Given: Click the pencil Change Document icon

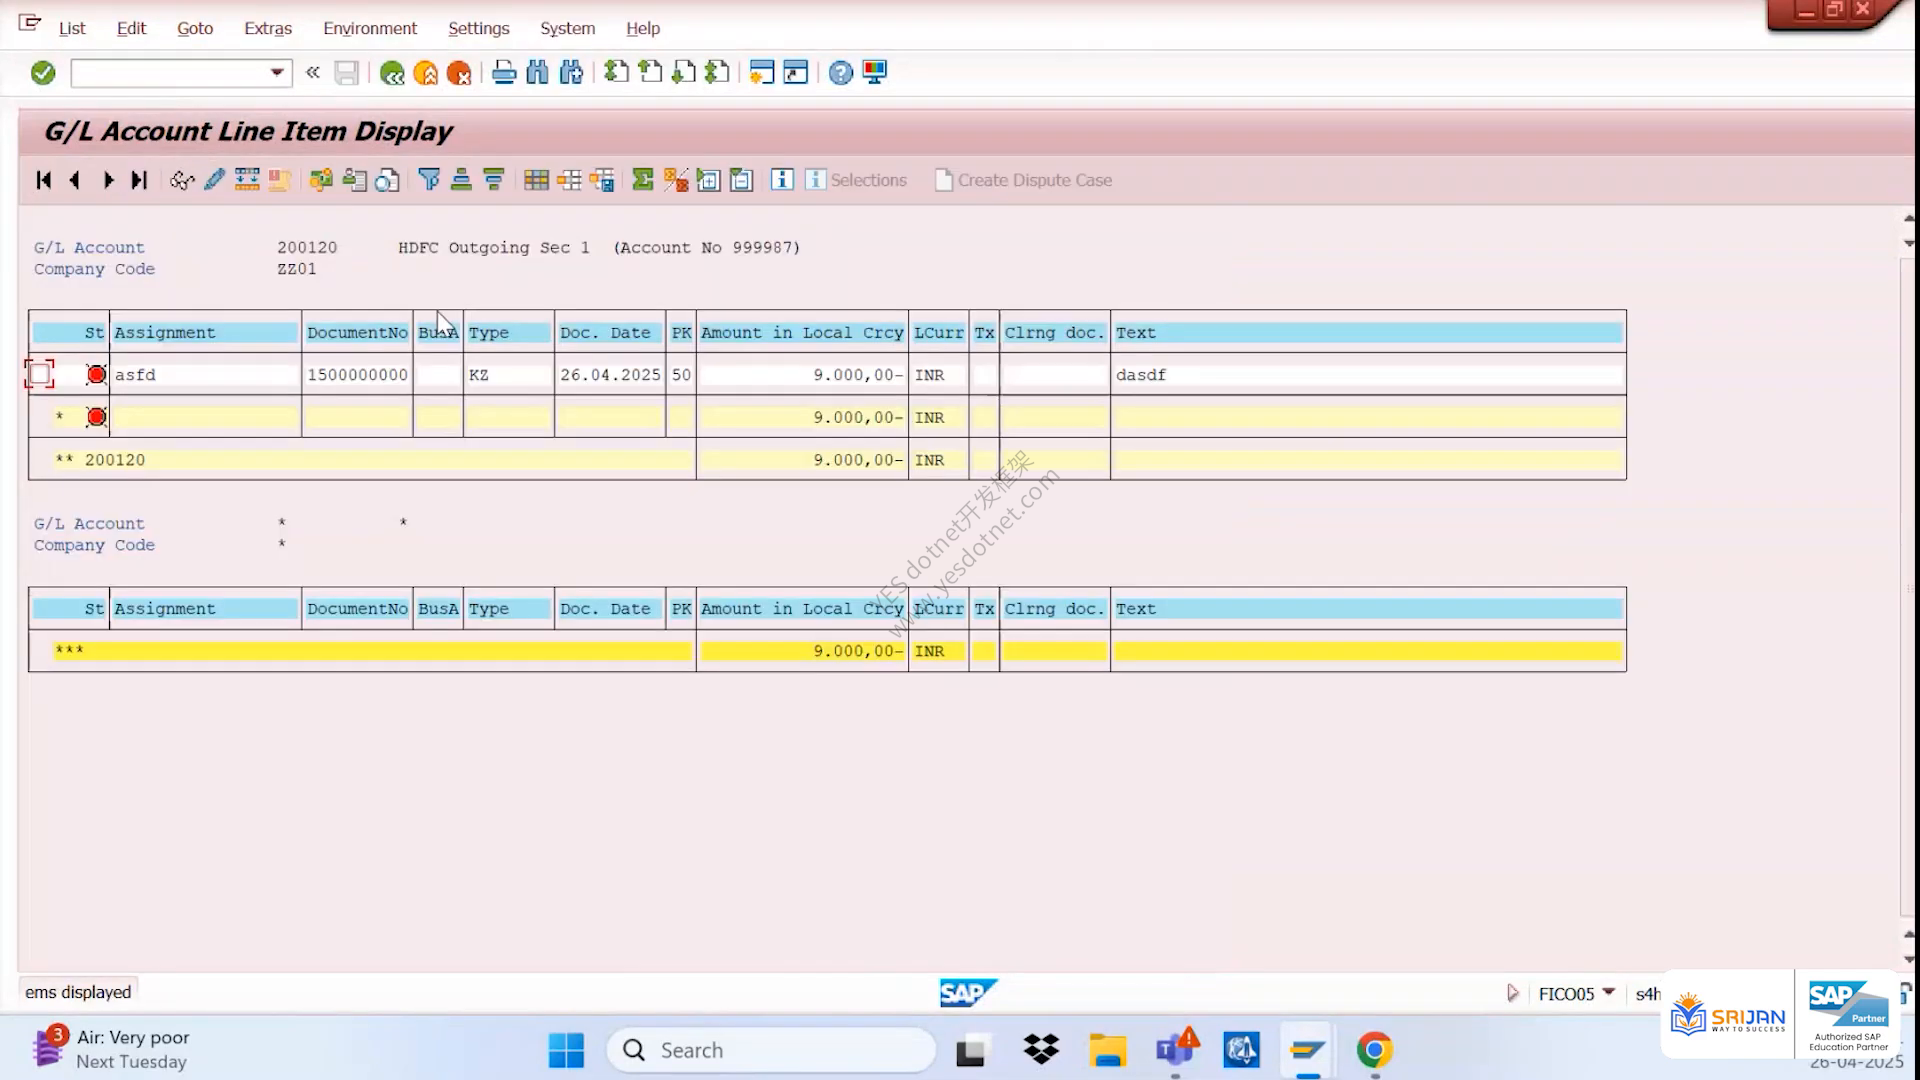Looking at the screenshot, I should (x=214, y=180).
